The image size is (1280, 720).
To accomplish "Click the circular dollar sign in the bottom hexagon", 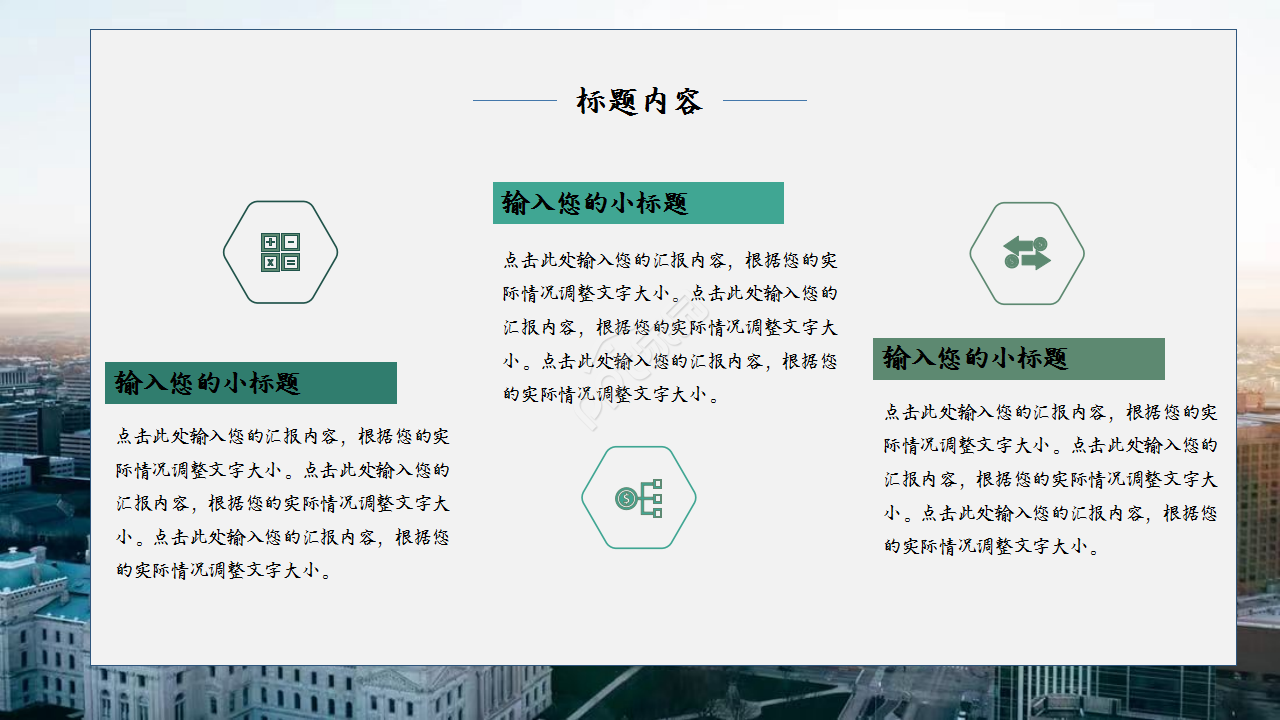I will tap(625, 497).
